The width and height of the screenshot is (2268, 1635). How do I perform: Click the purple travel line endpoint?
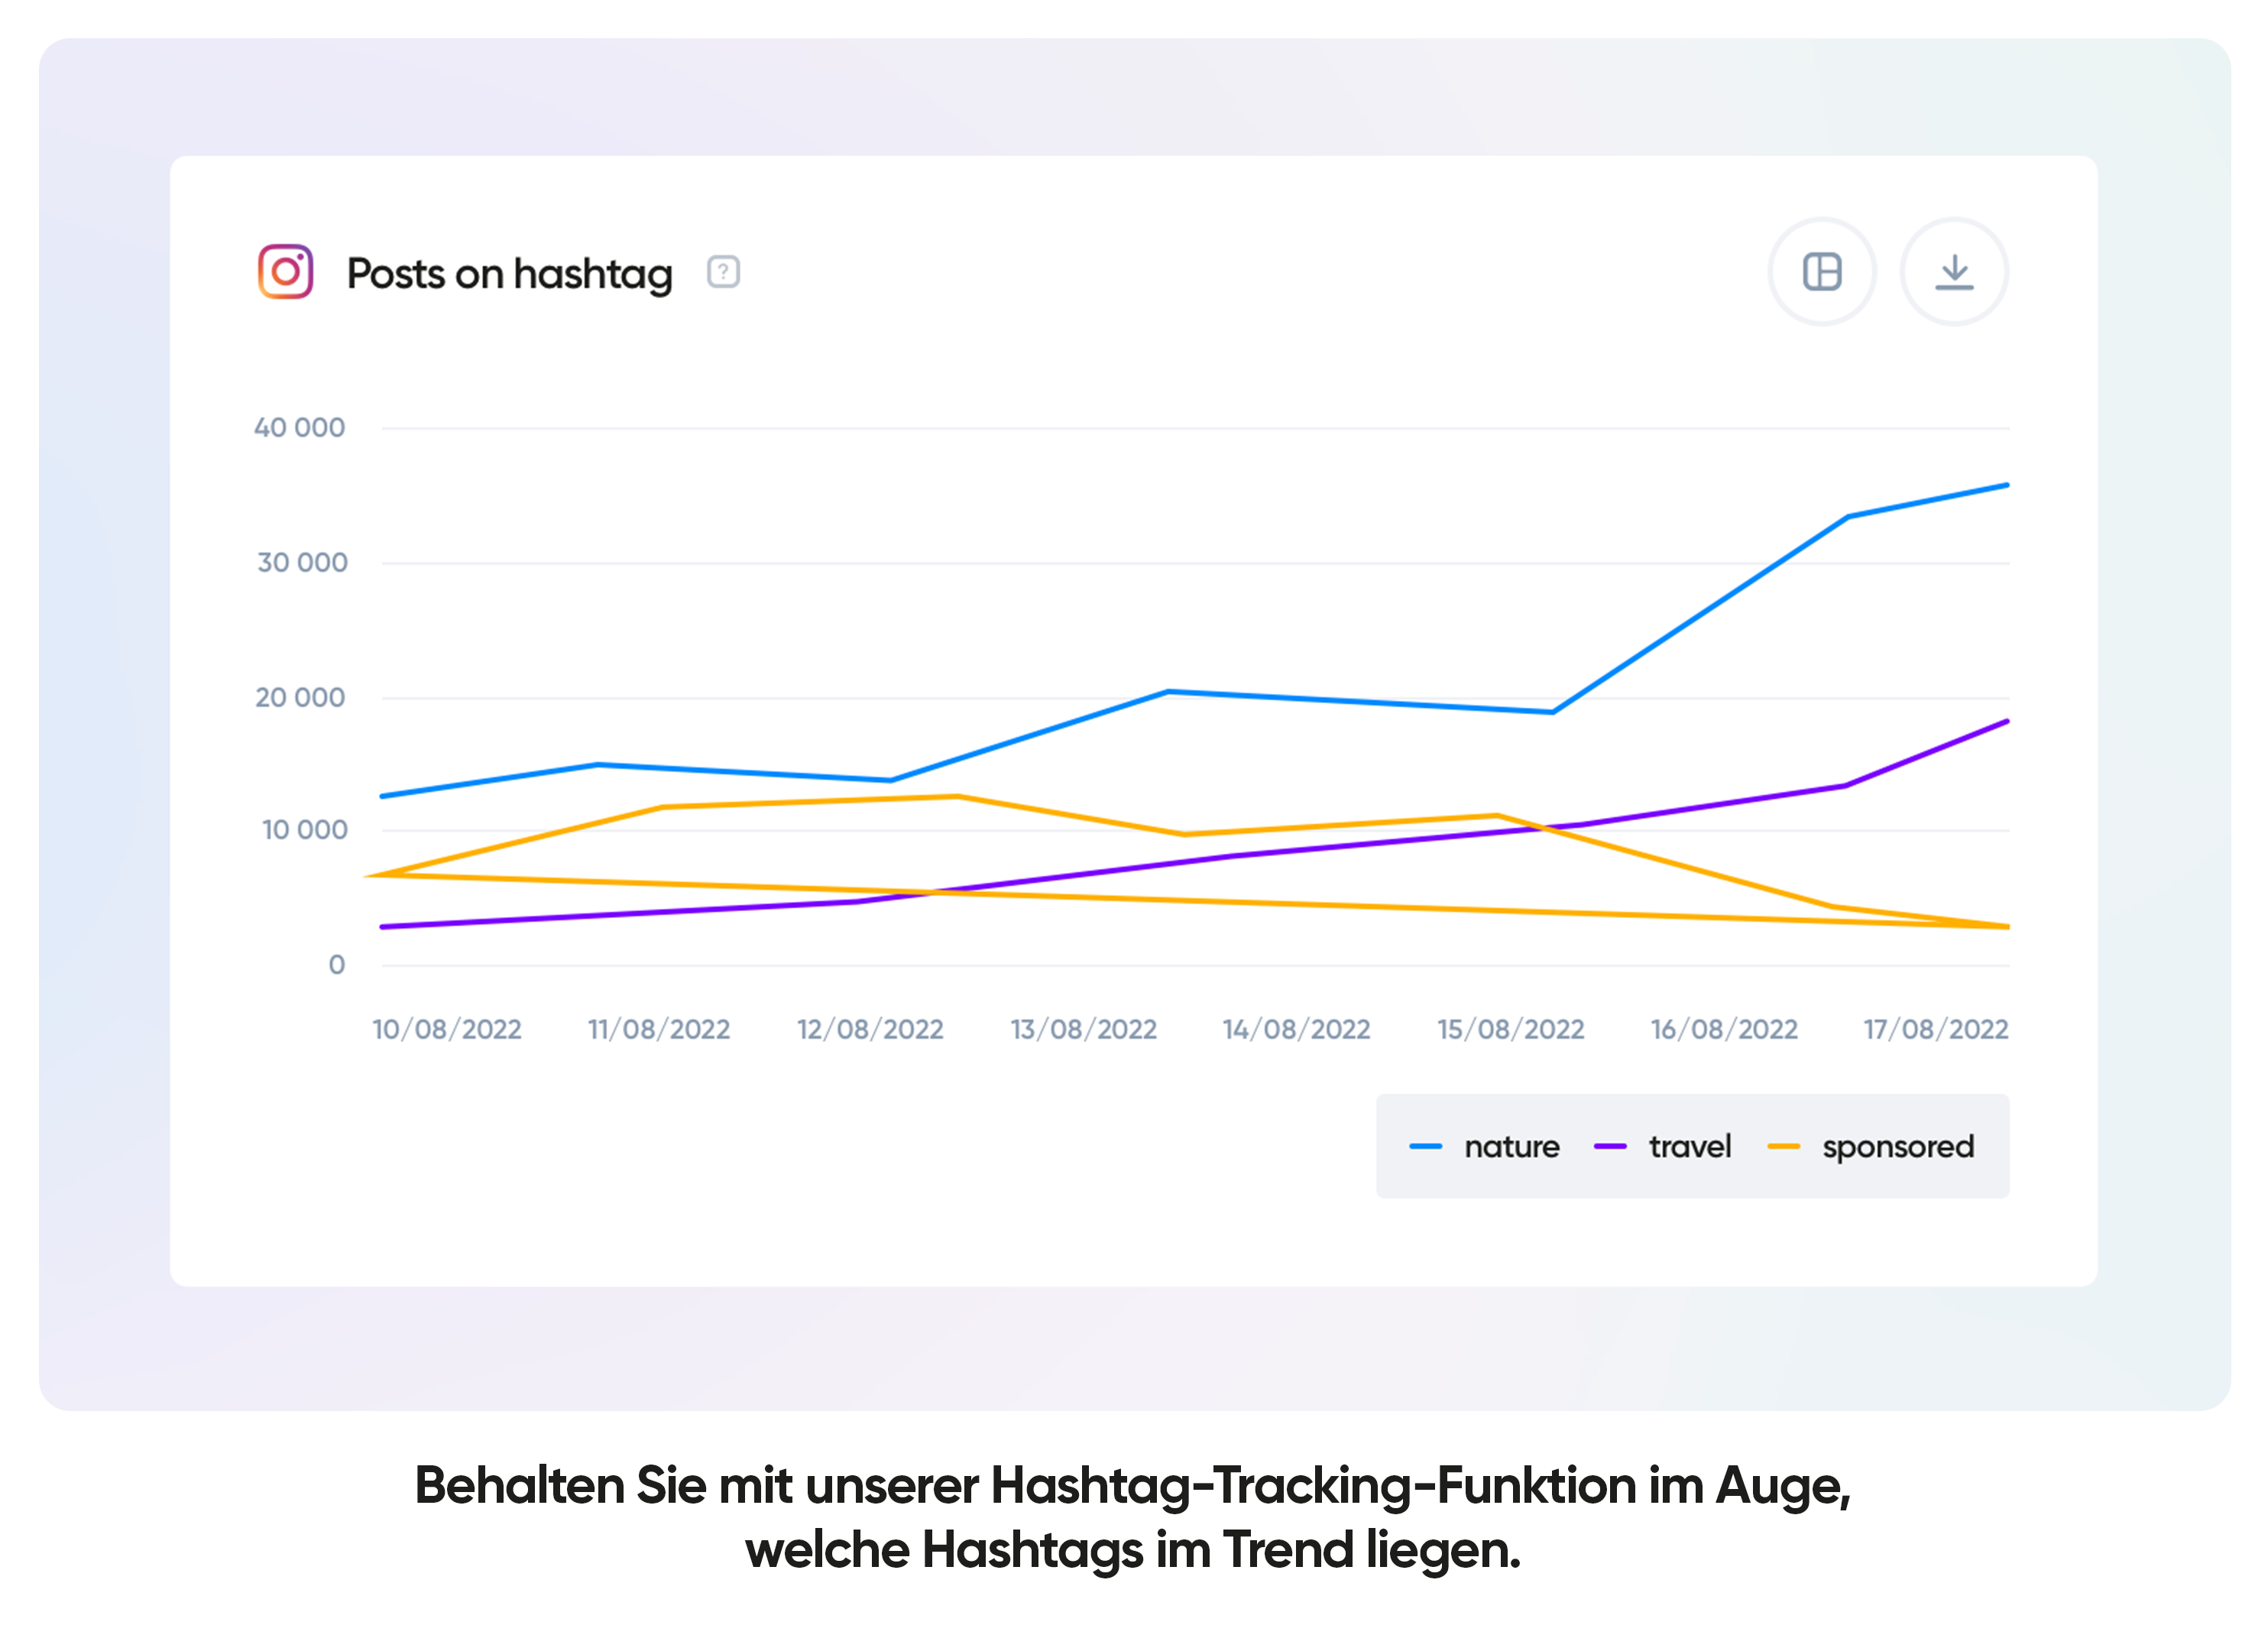click(x=2005, y=722)
